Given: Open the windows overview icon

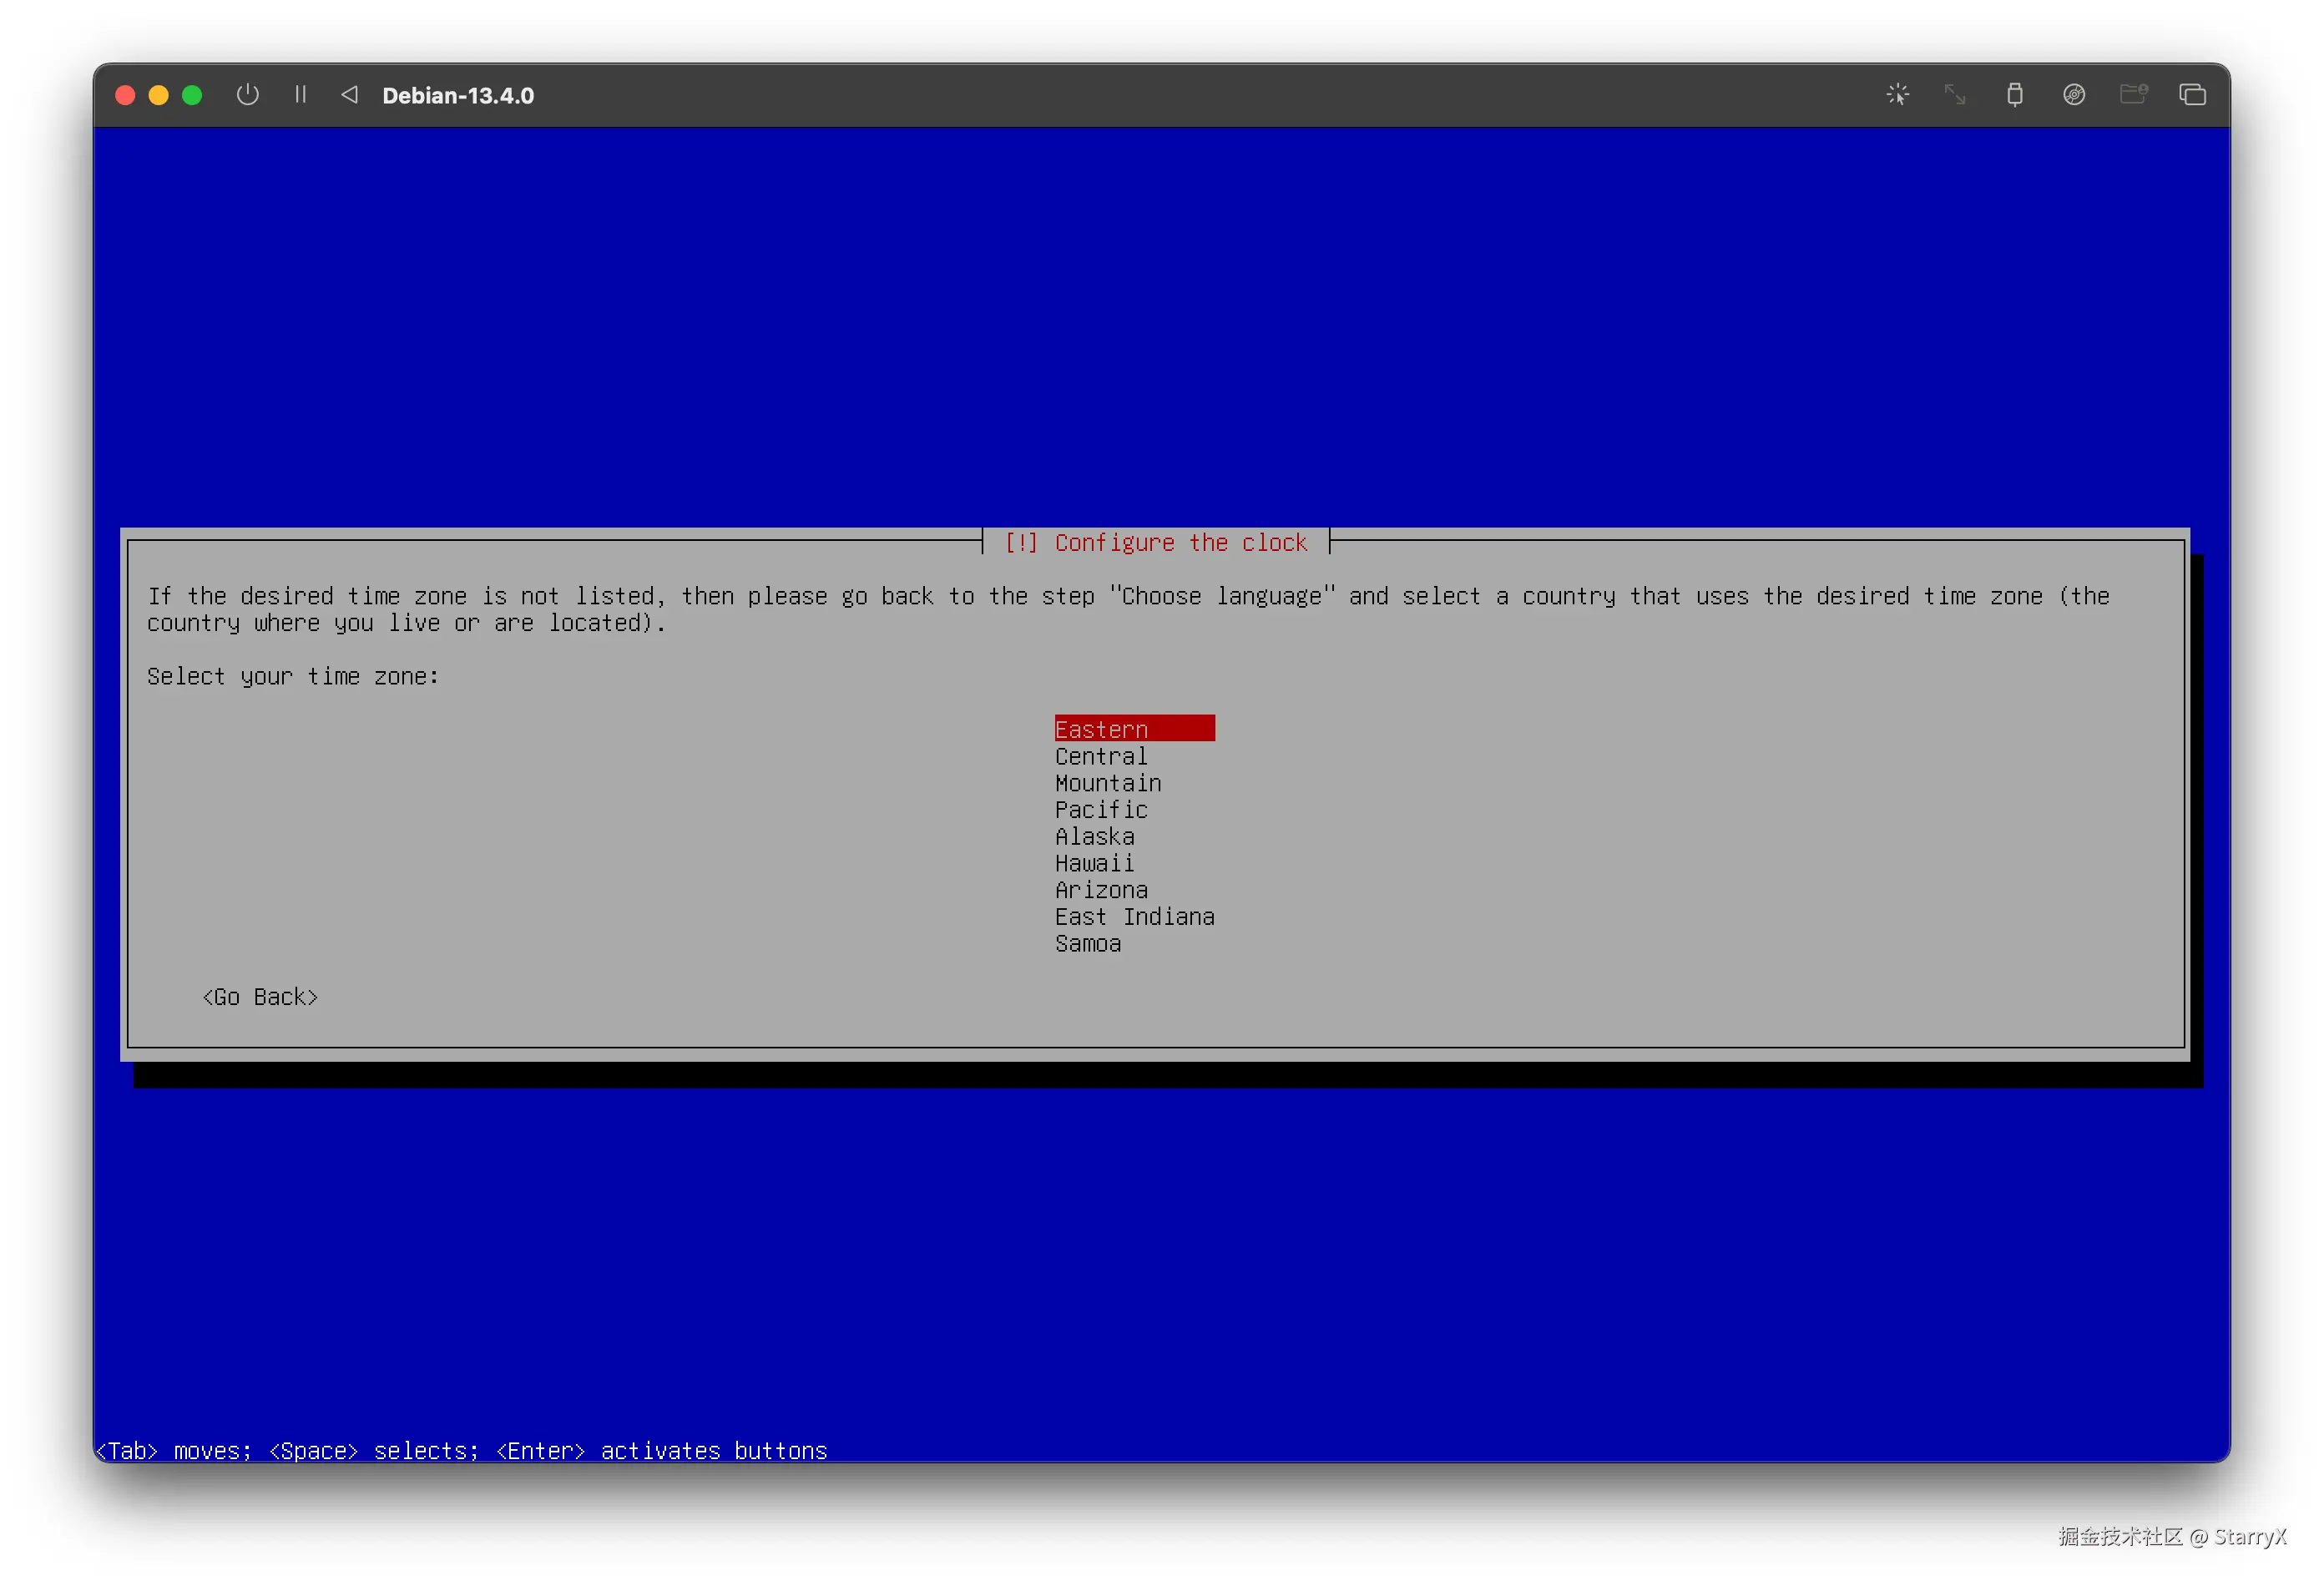Looking at the screenshot, I should coord(2192,95).
